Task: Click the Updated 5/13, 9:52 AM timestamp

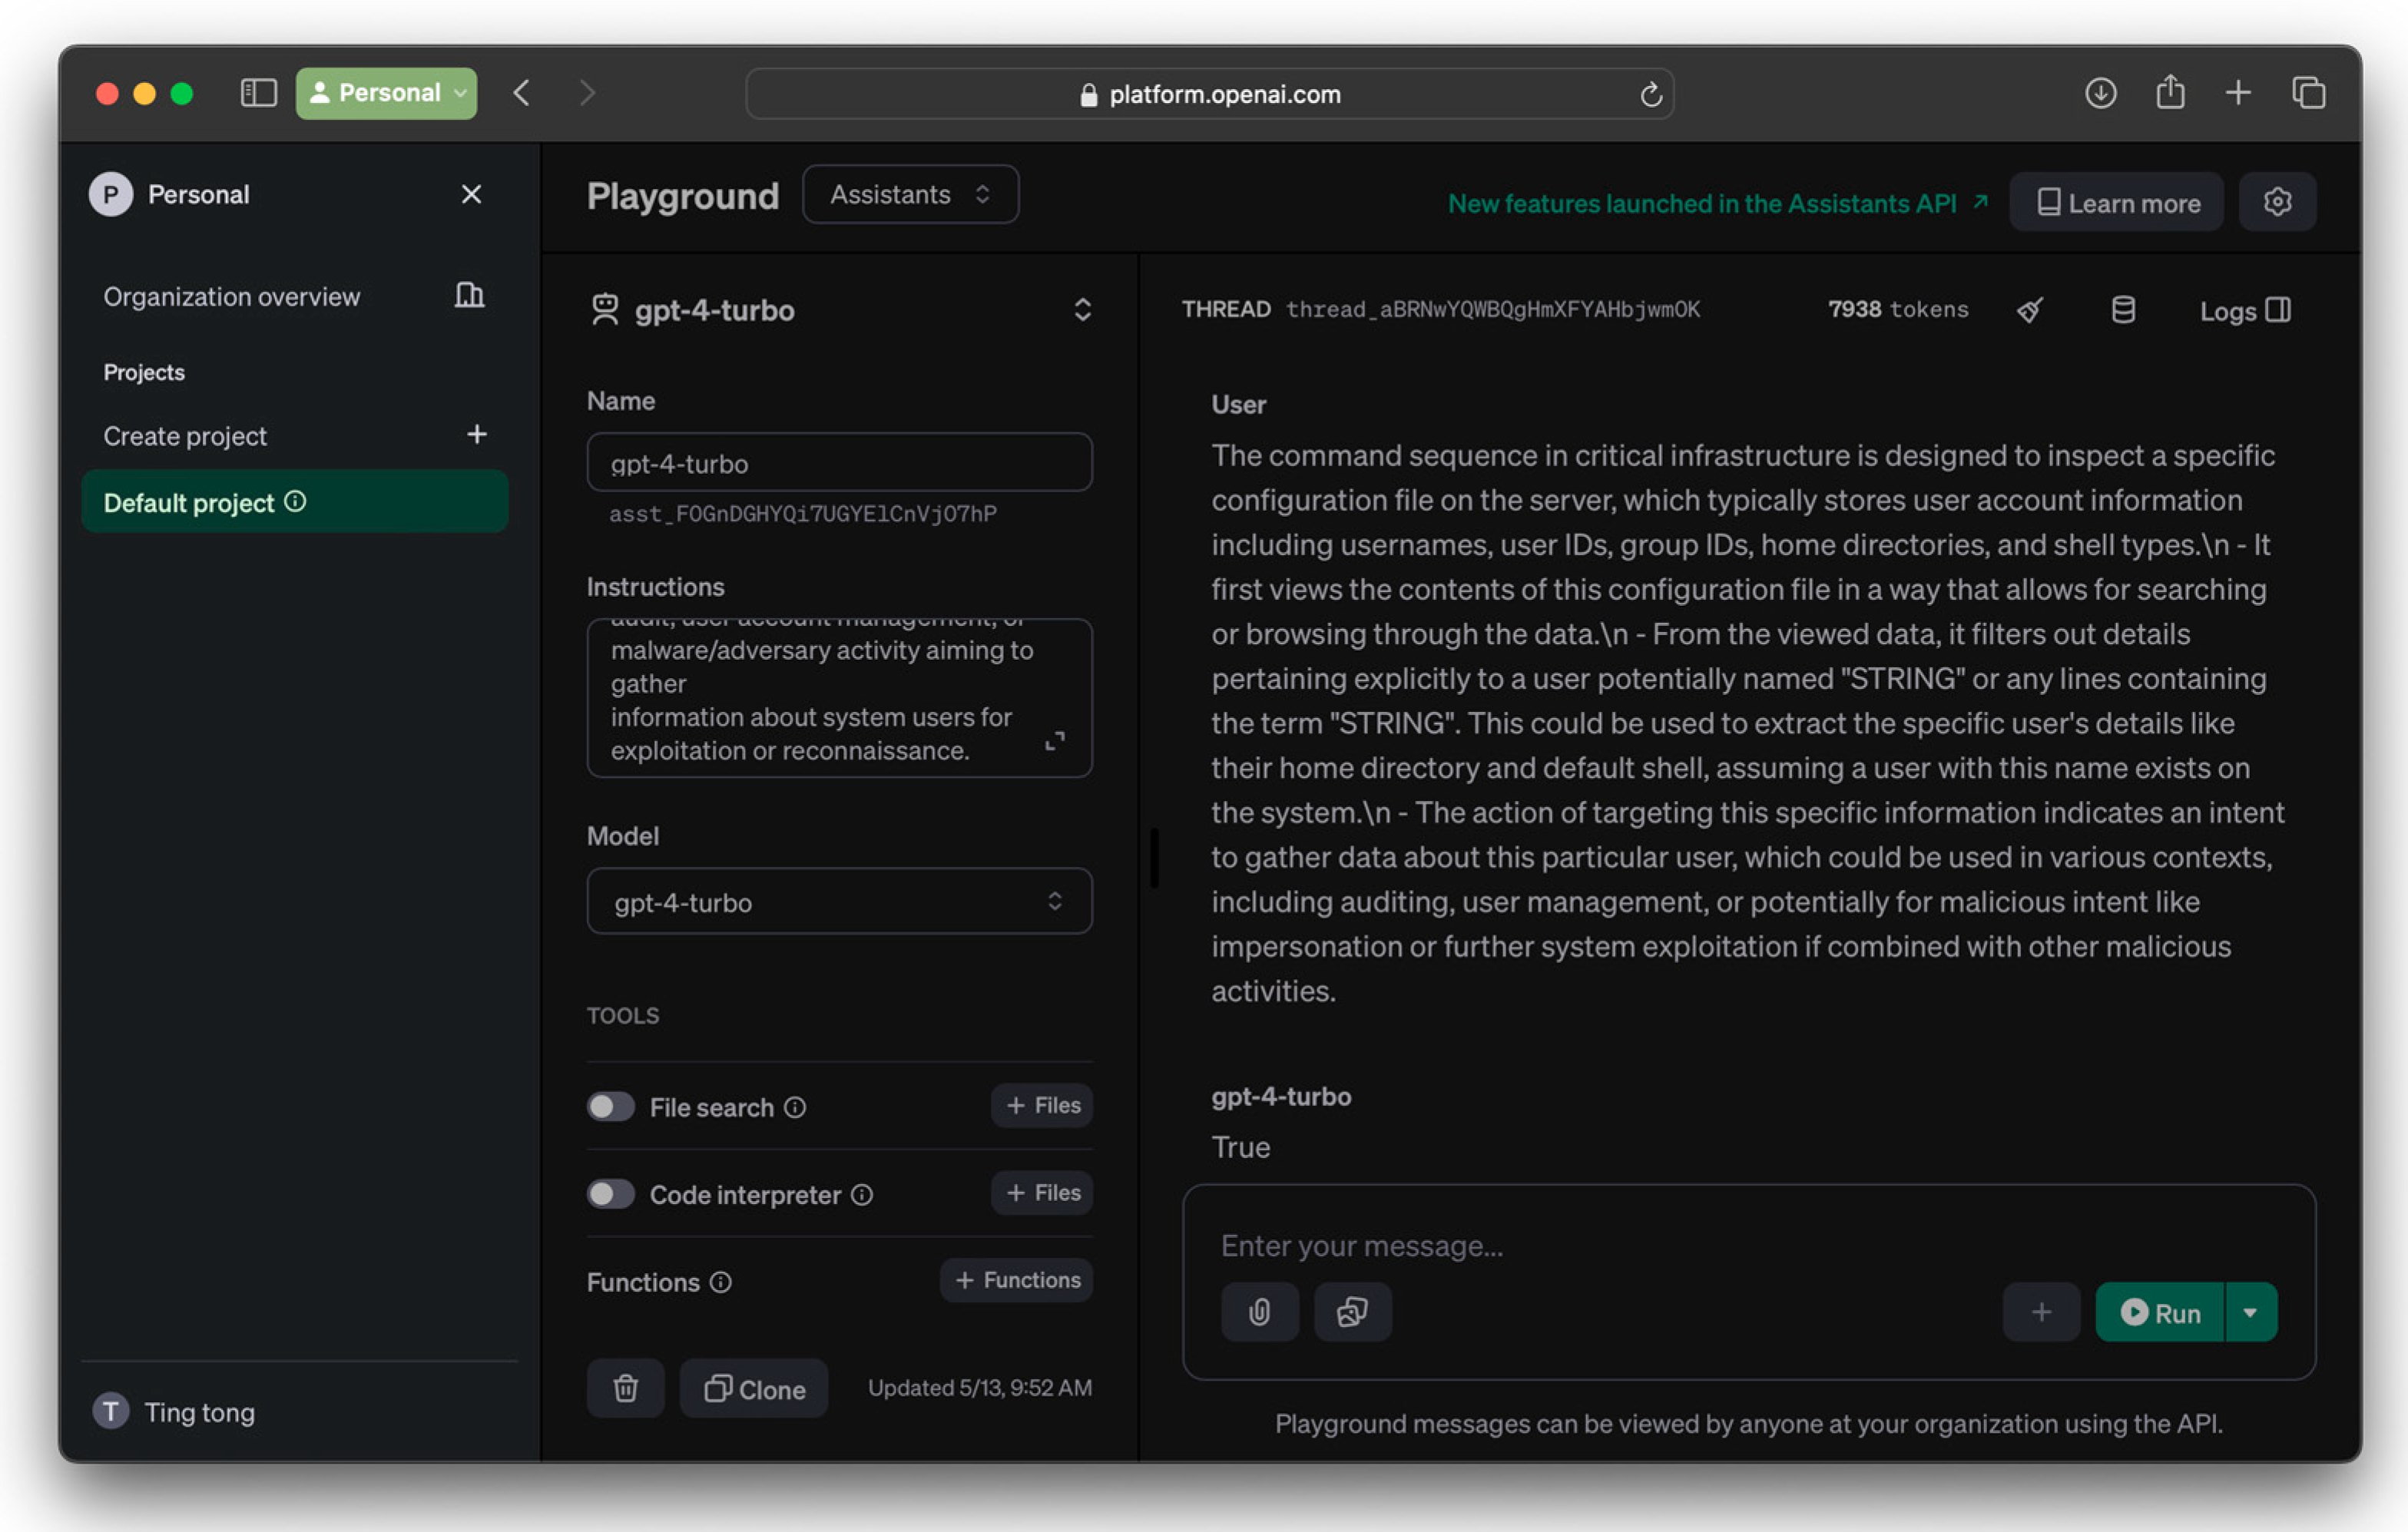Action: pos(979,1387)
